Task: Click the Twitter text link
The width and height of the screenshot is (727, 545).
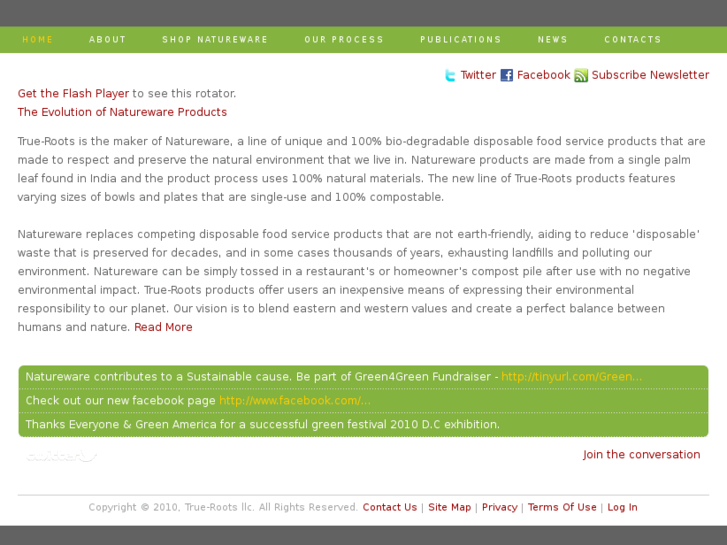Action: 478,75
